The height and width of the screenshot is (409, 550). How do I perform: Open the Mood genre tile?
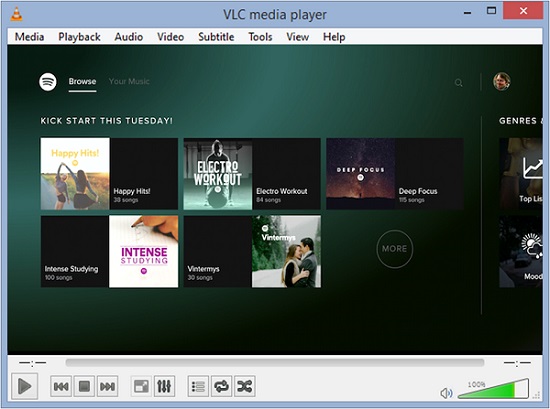pos(521,252)
